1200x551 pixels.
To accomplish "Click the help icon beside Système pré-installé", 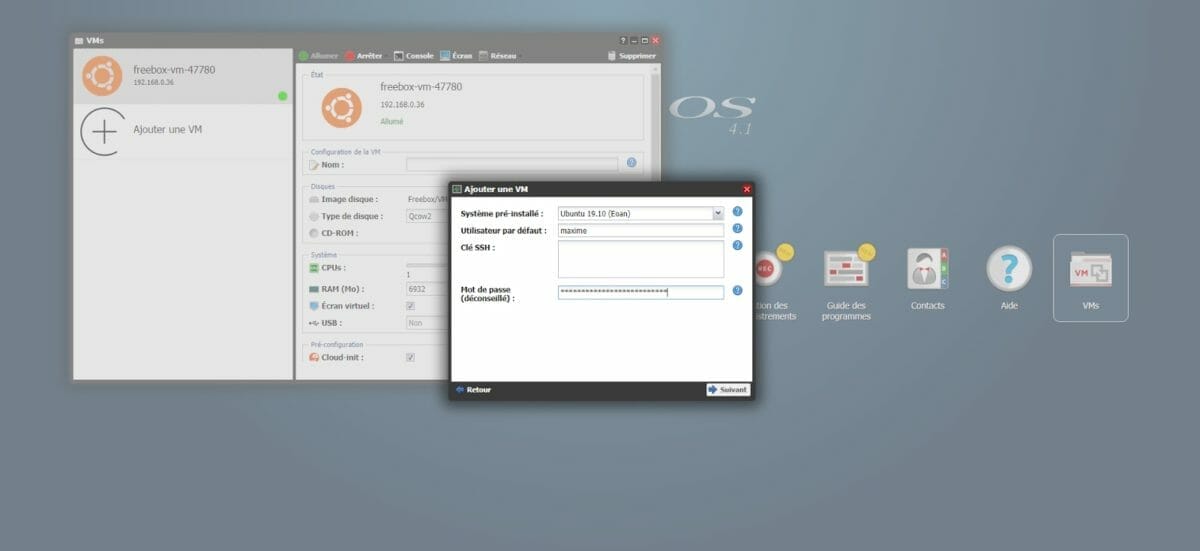I will [x=737, y=212].
